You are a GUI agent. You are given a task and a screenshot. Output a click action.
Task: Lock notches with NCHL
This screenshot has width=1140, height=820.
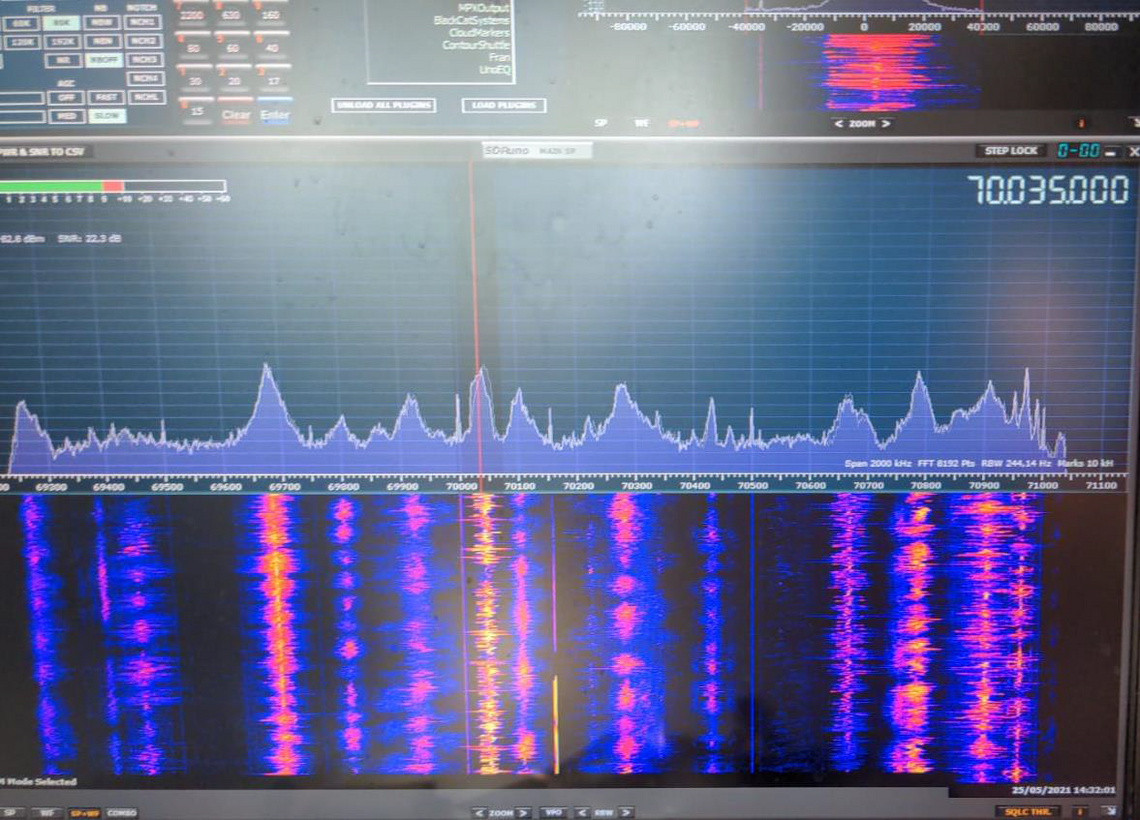point(147,97)
